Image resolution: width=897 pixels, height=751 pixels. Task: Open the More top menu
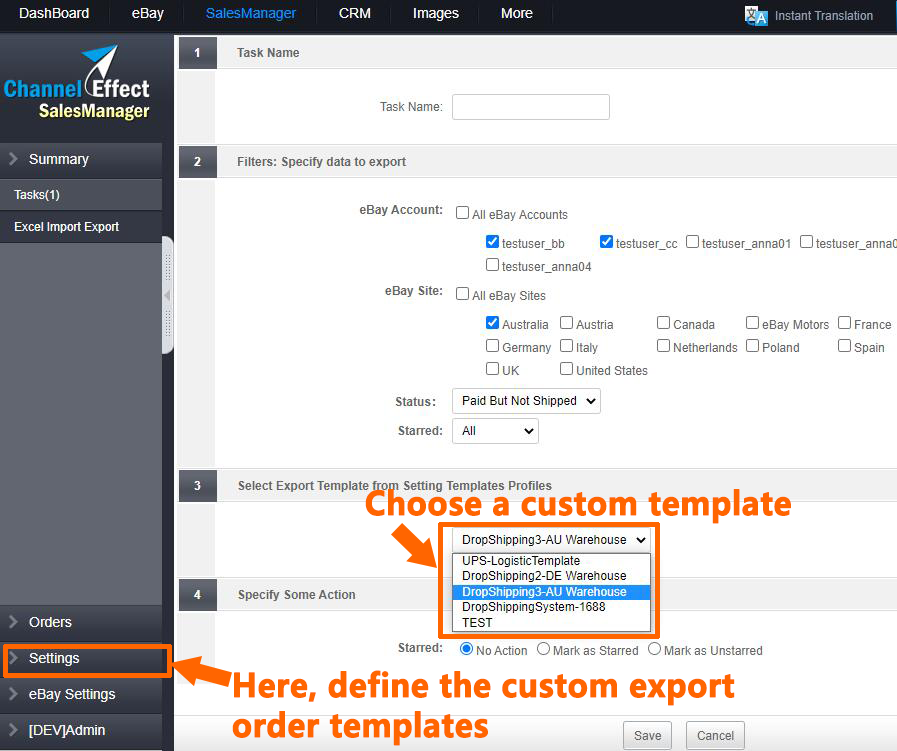click(517, 13)
